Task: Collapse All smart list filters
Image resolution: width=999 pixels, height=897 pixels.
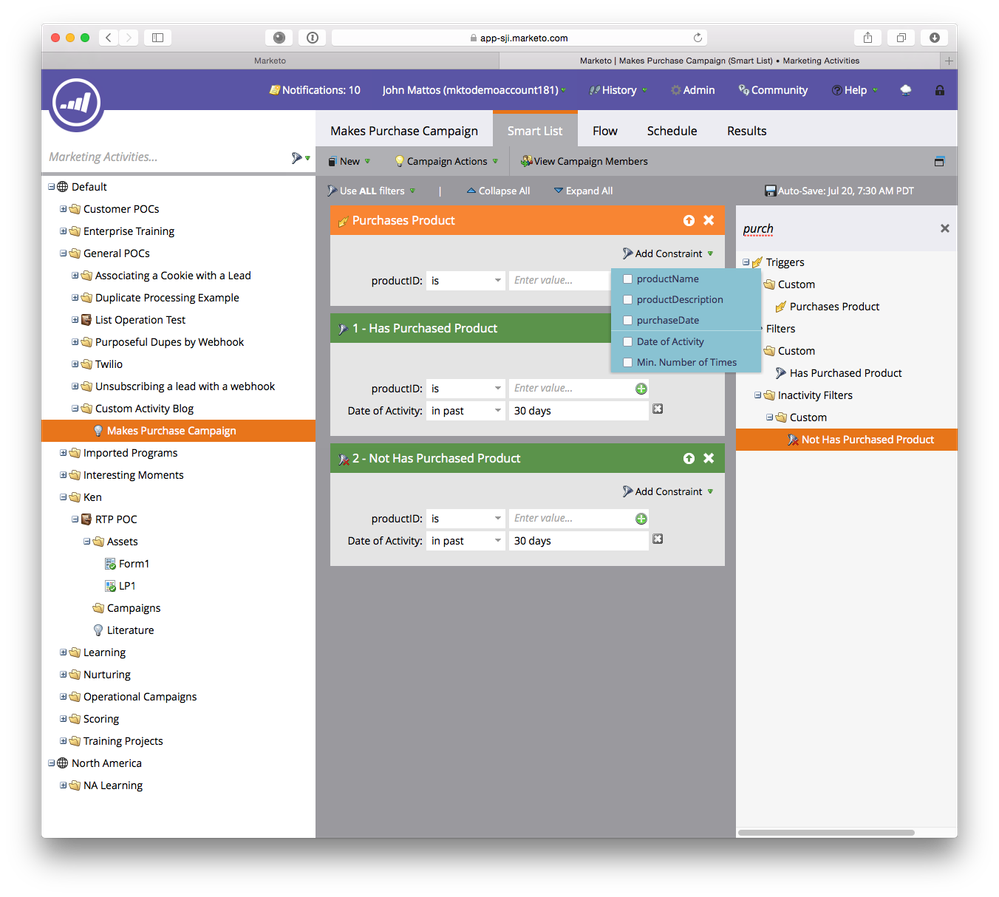Action: coord(498,190)
